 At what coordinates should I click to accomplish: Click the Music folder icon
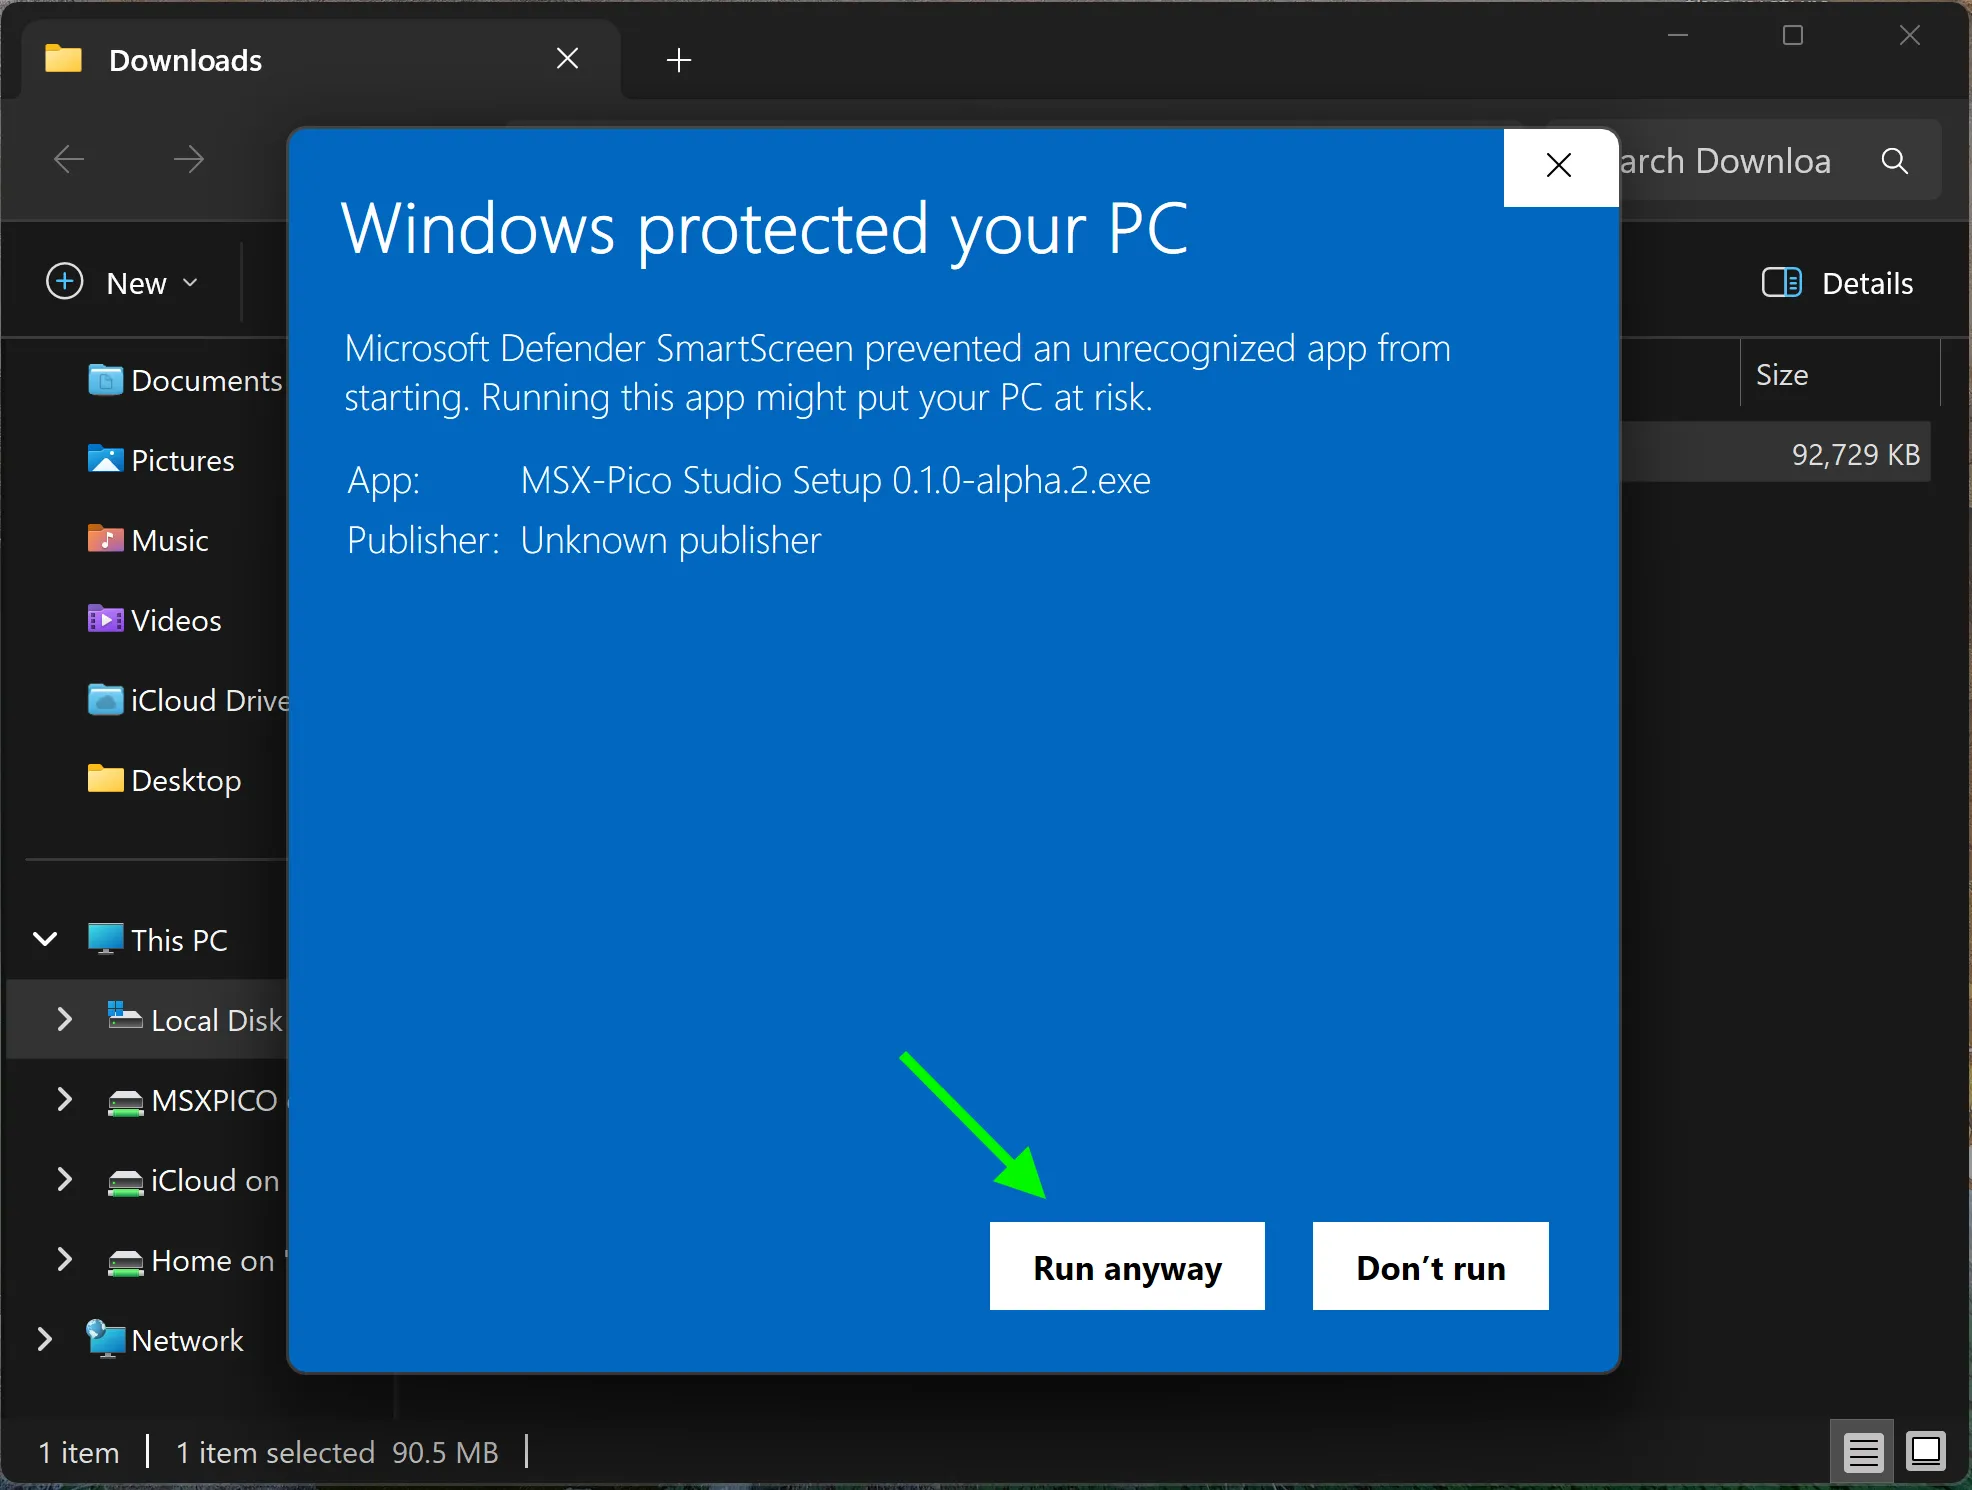tap(105, 540)
